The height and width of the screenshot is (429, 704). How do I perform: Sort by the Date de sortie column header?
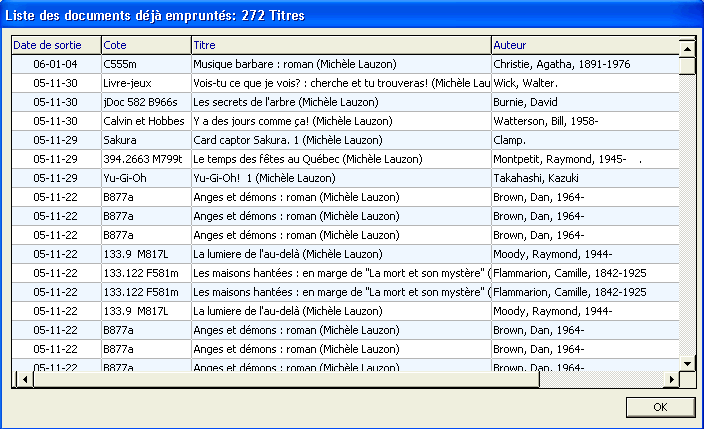pyautogui.click(x=56, y=46)
